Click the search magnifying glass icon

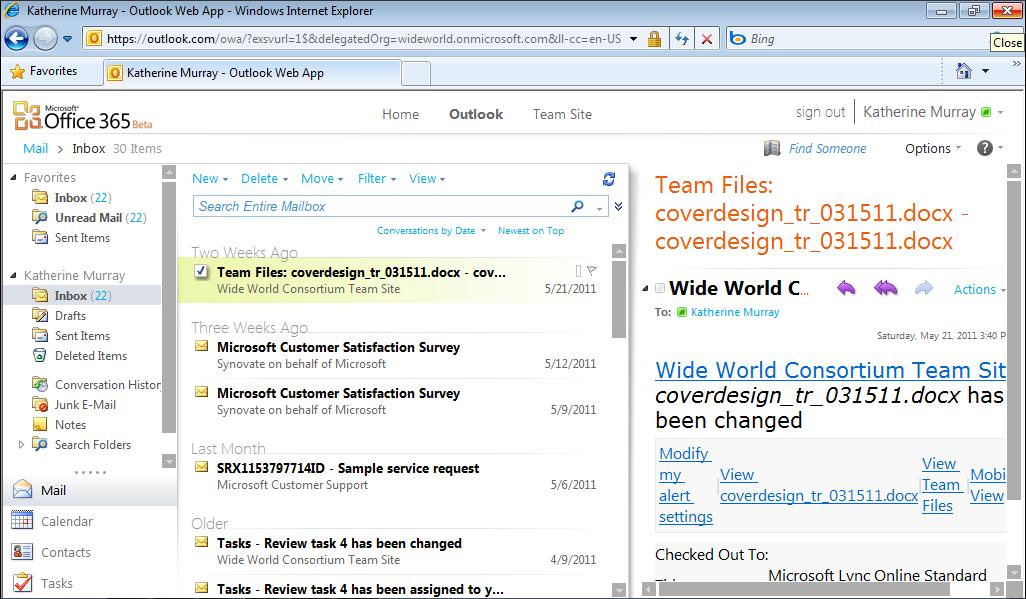click(x=577, y=206)
